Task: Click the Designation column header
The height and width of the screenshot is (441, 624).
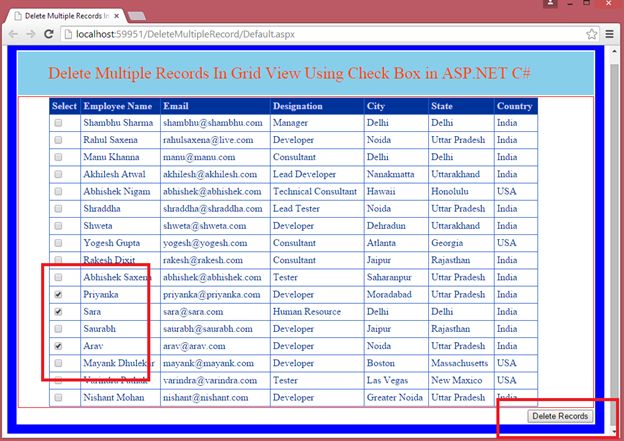Action: tap(317, 106)
